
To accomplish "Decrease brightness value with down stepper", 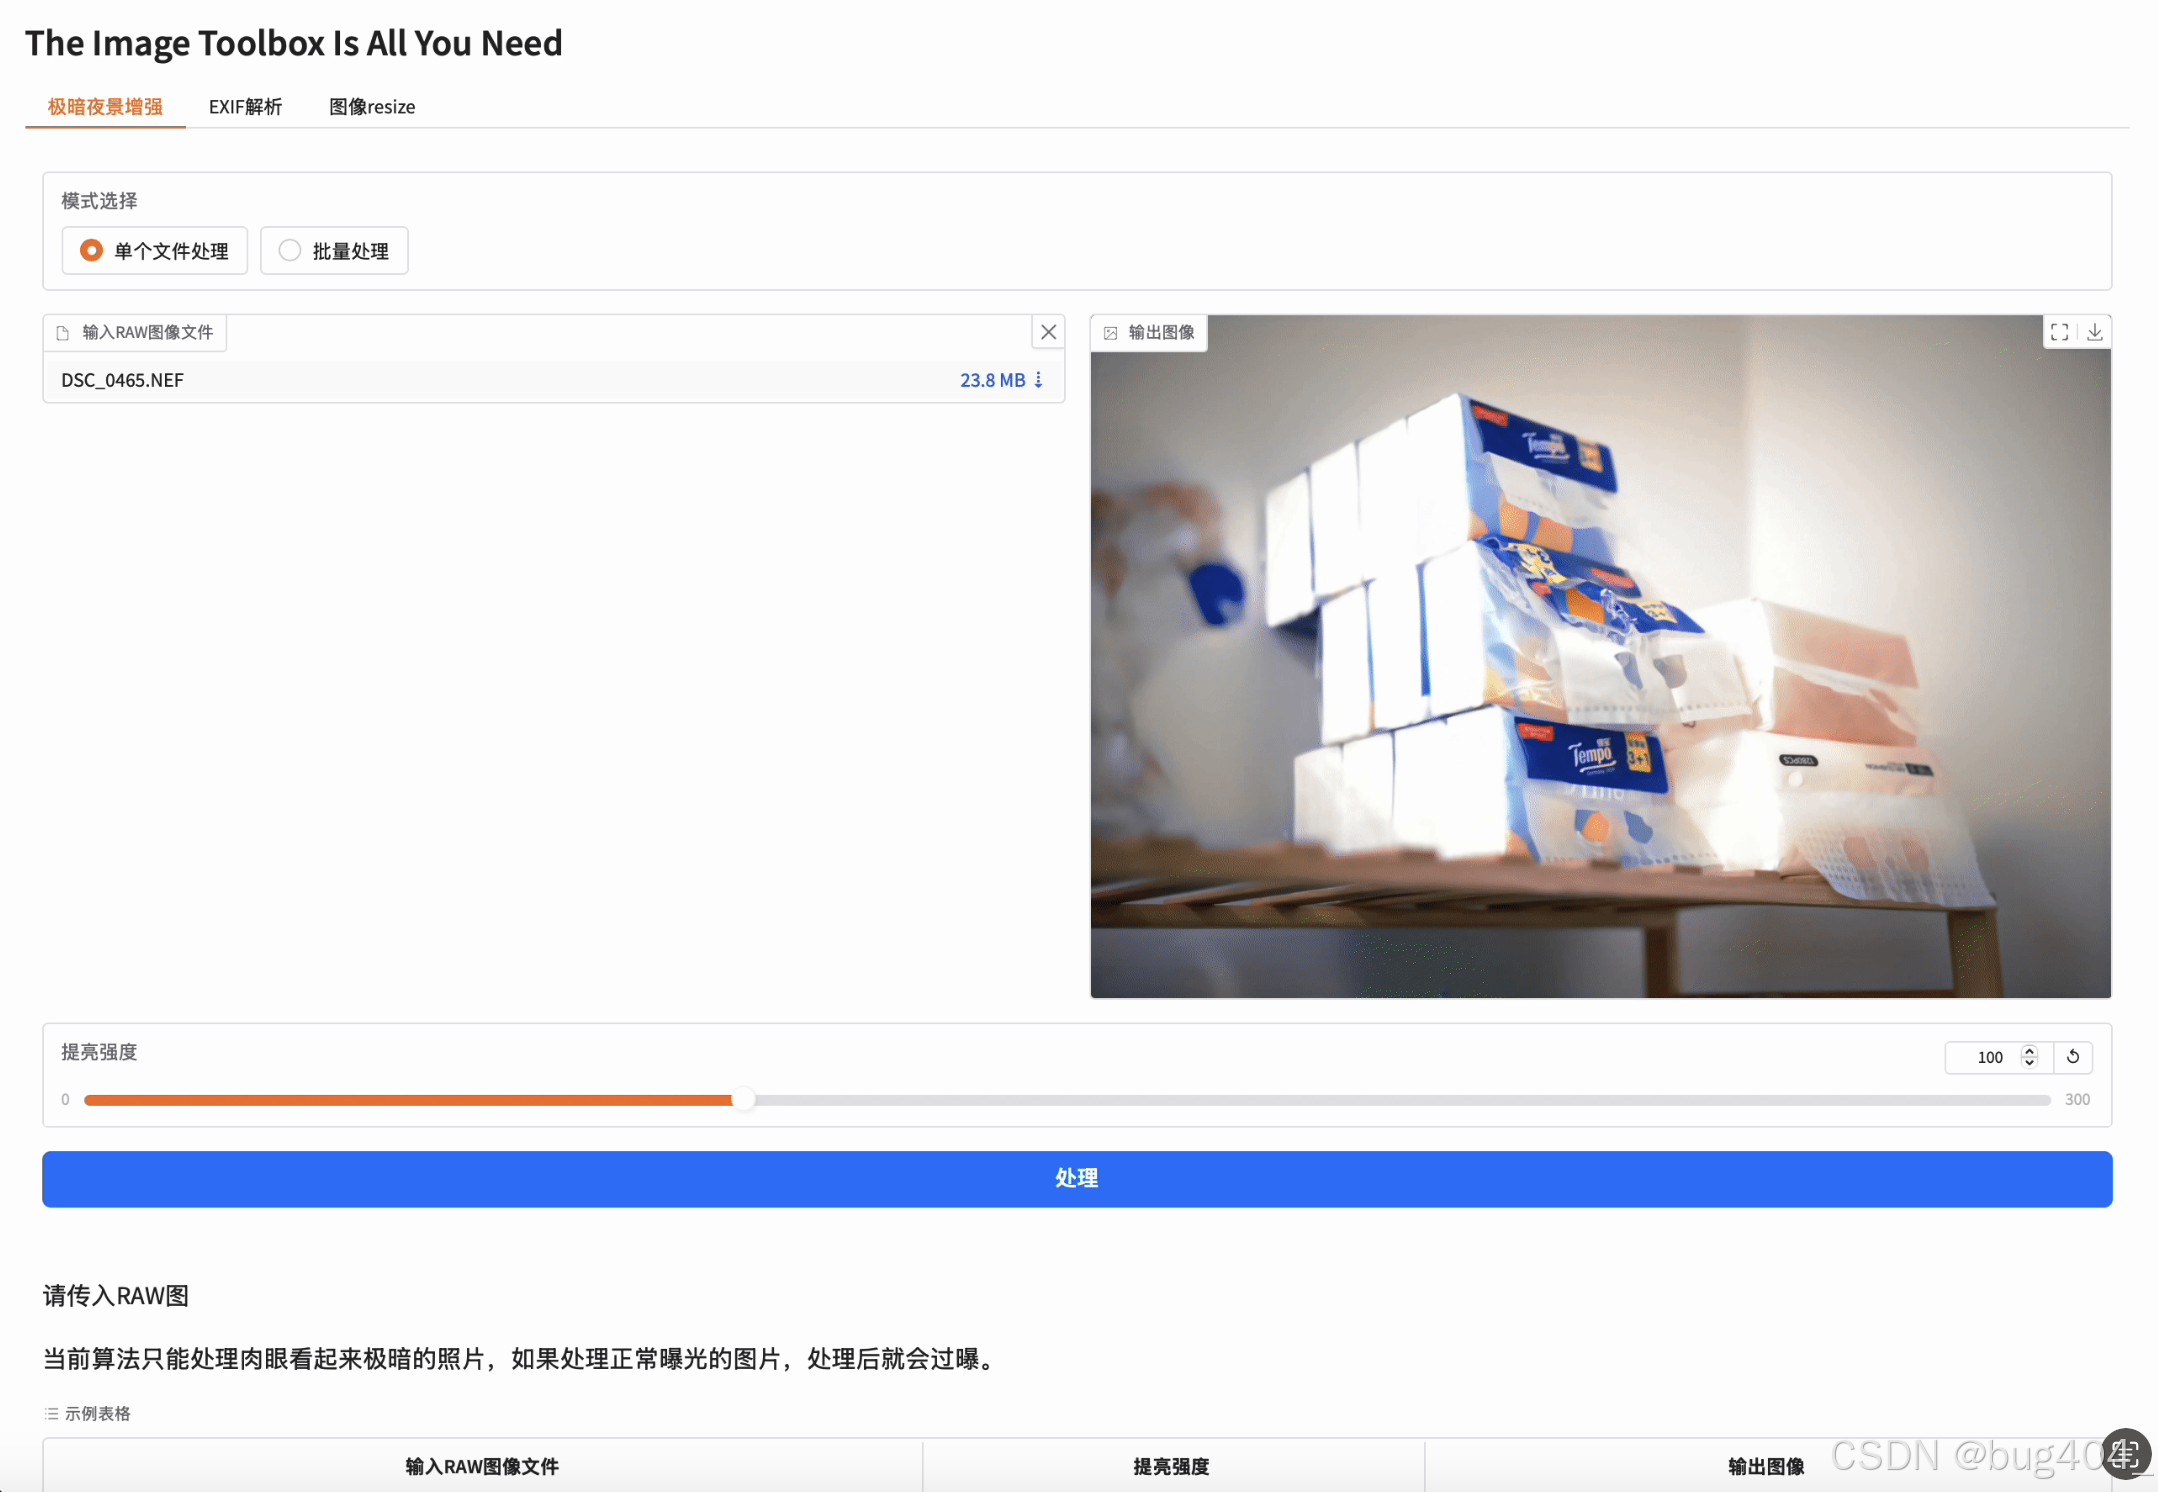I will pos(2029,1063).
